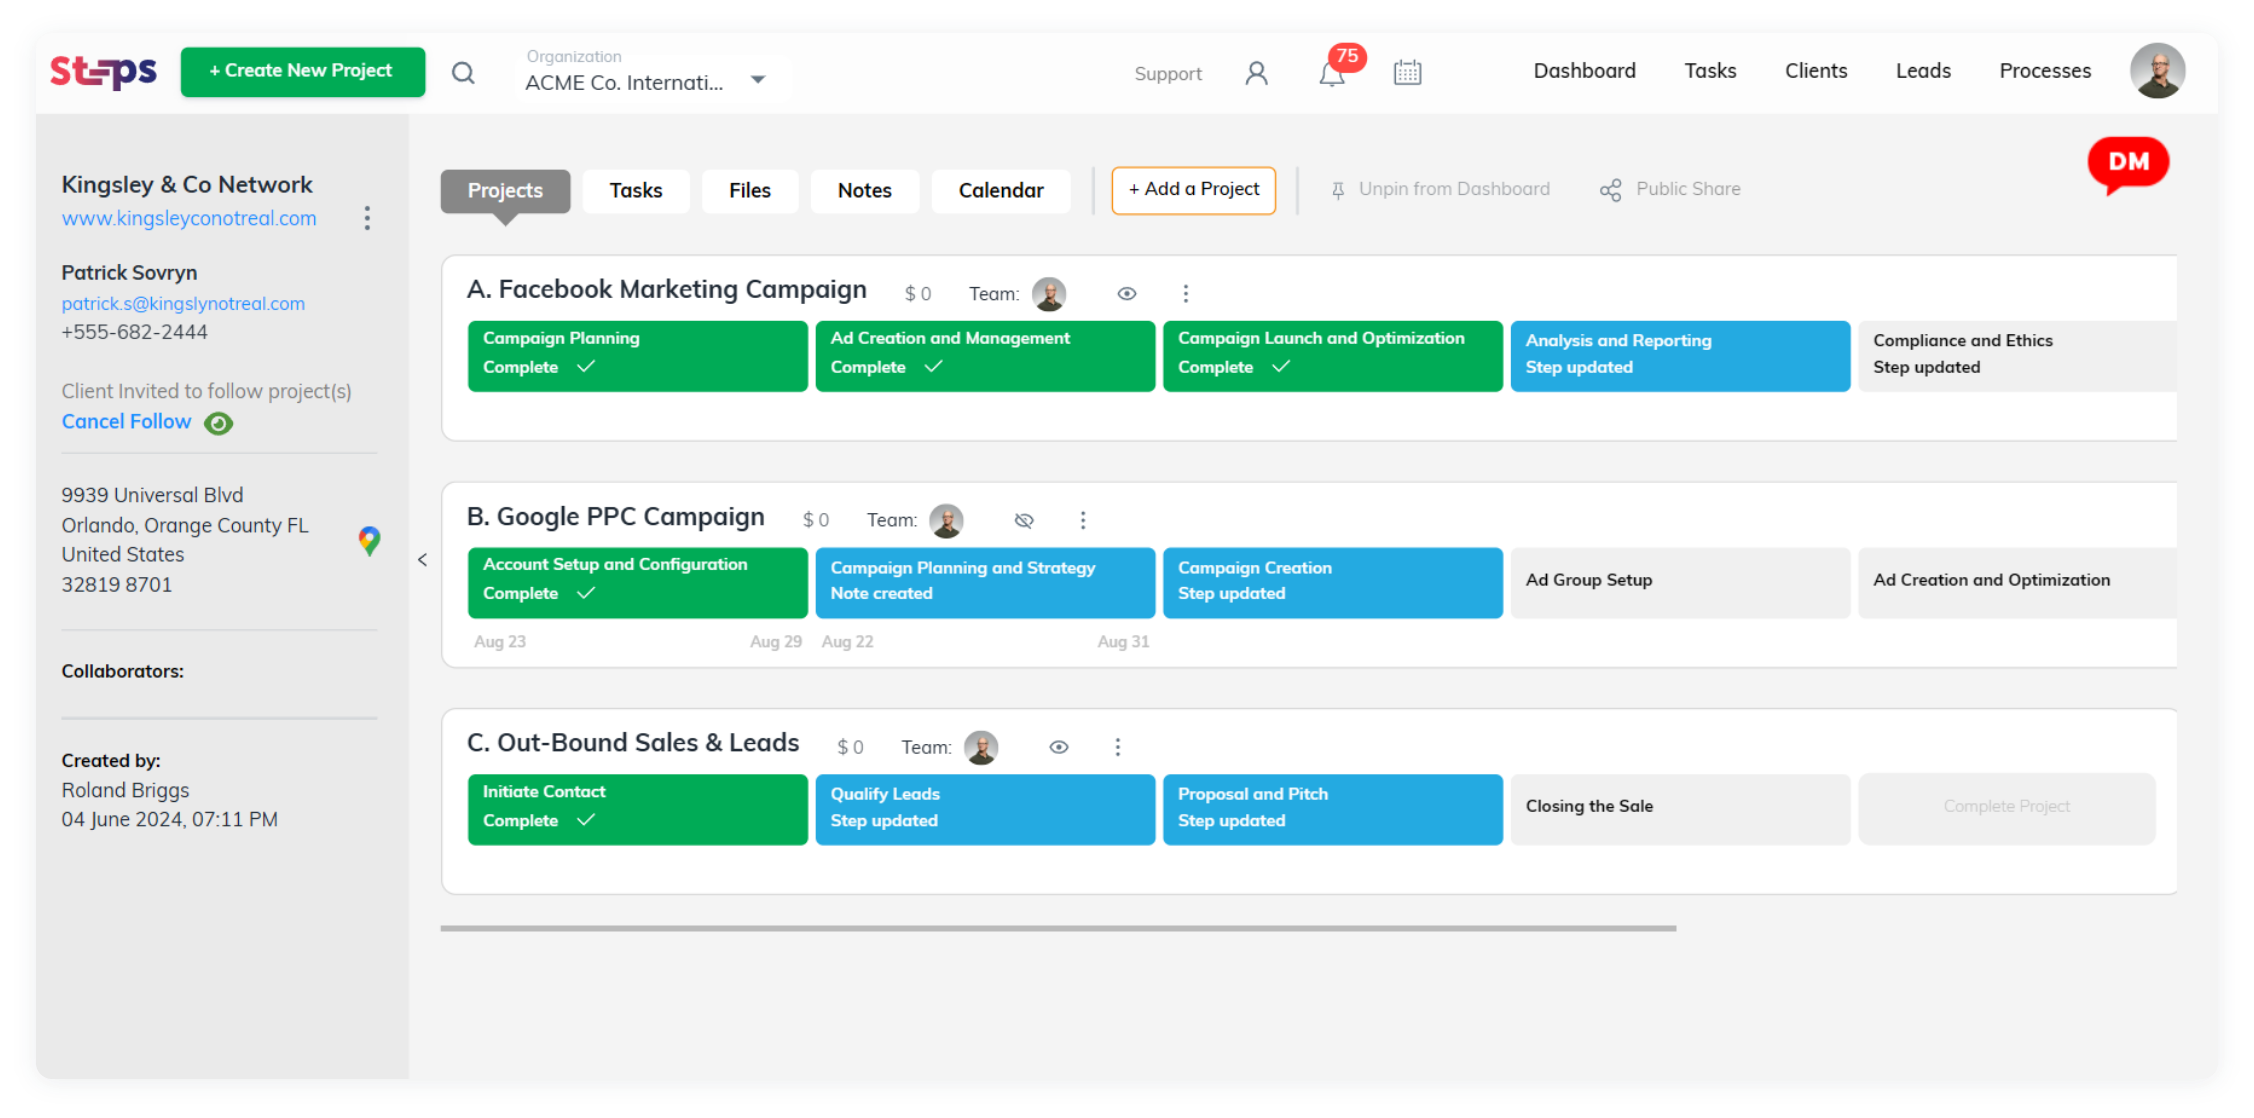Click the Create New Project button
The height and width of the screenshot is (1118, 2254).
tap(302, 71)
